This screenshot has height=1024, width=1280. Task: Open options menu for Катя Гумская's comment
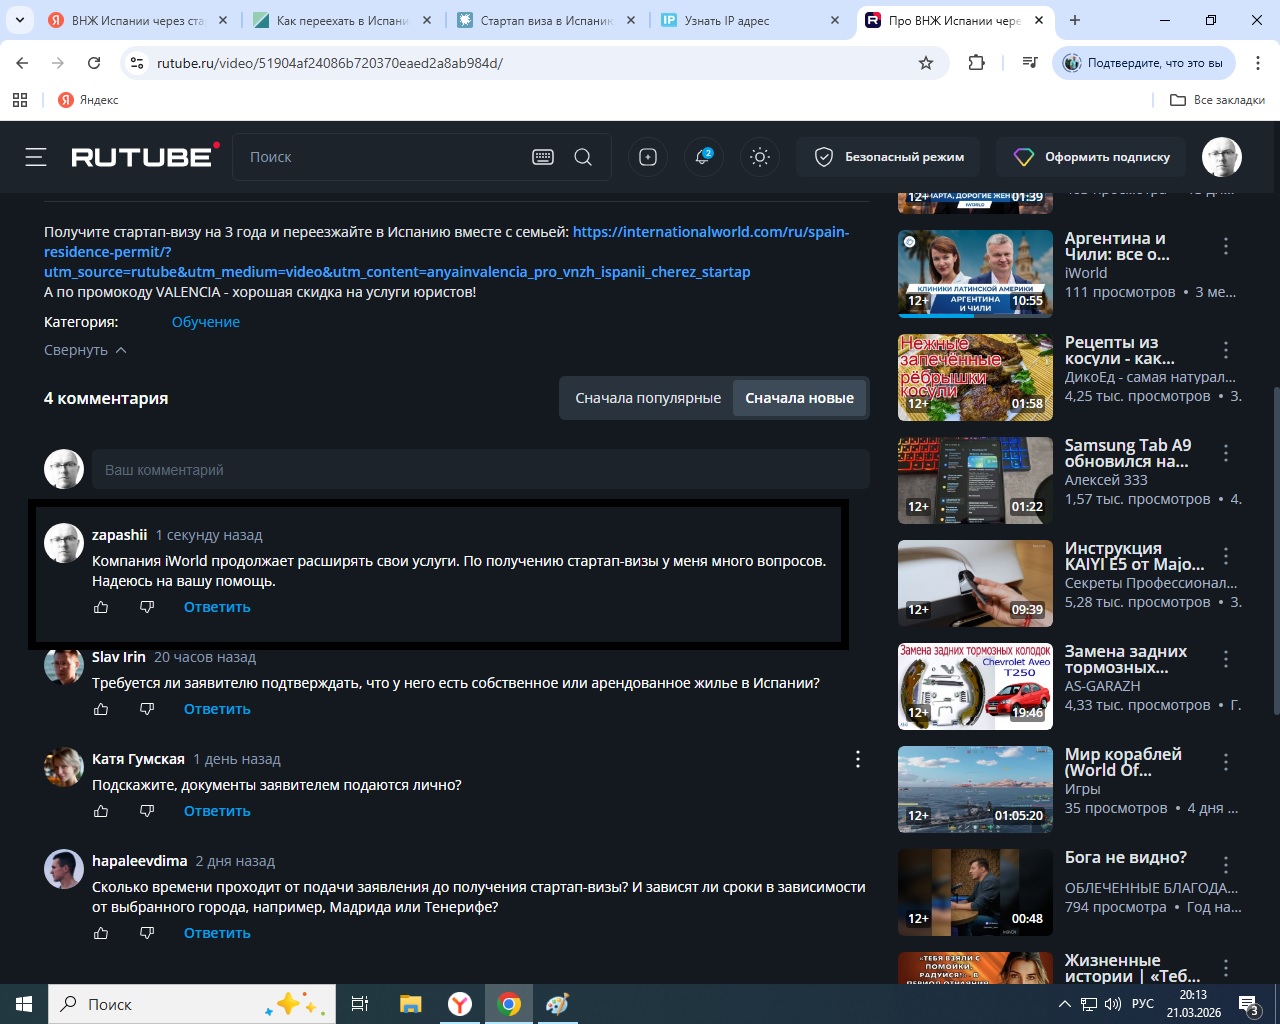(x=857, y=759)
